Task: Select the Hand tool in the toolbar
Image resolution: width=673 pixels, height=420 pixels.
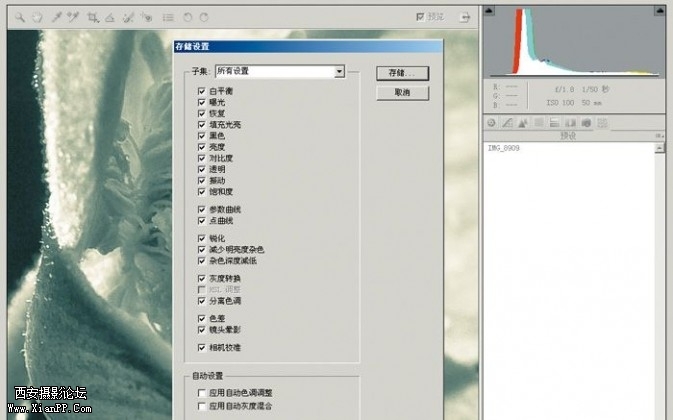Action: [37, 17]
